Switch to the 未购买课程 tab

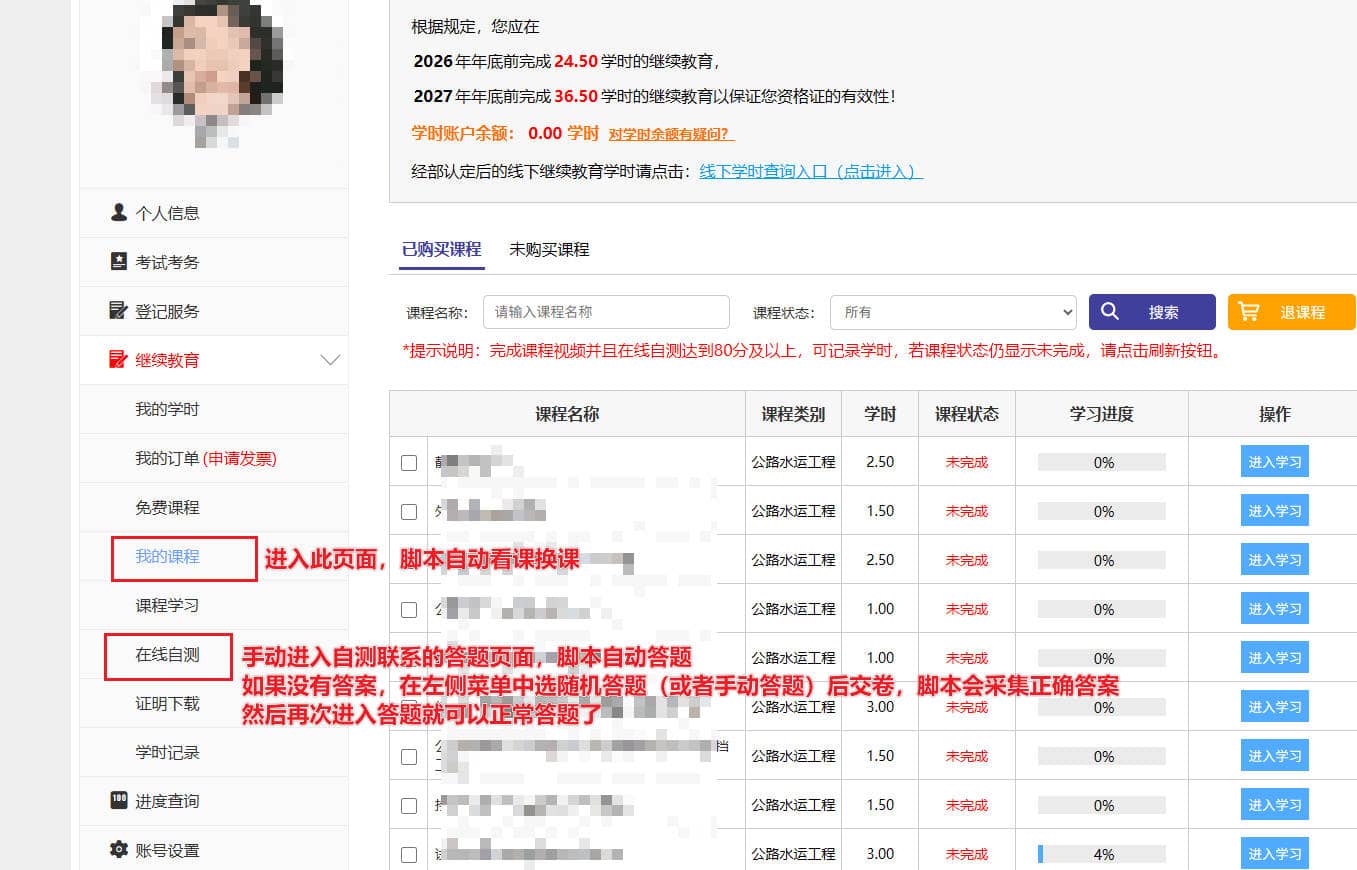coord(549,250)
